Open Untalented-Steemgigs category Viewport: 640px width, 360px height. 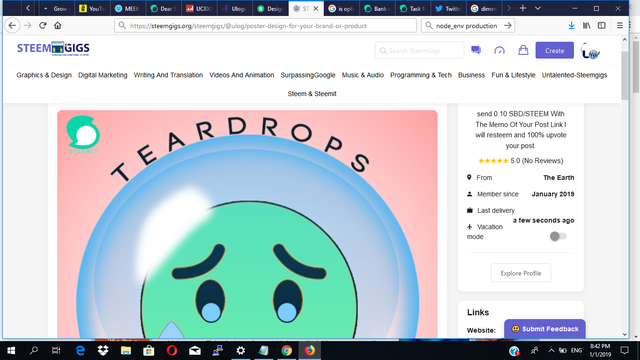[574, 75]
